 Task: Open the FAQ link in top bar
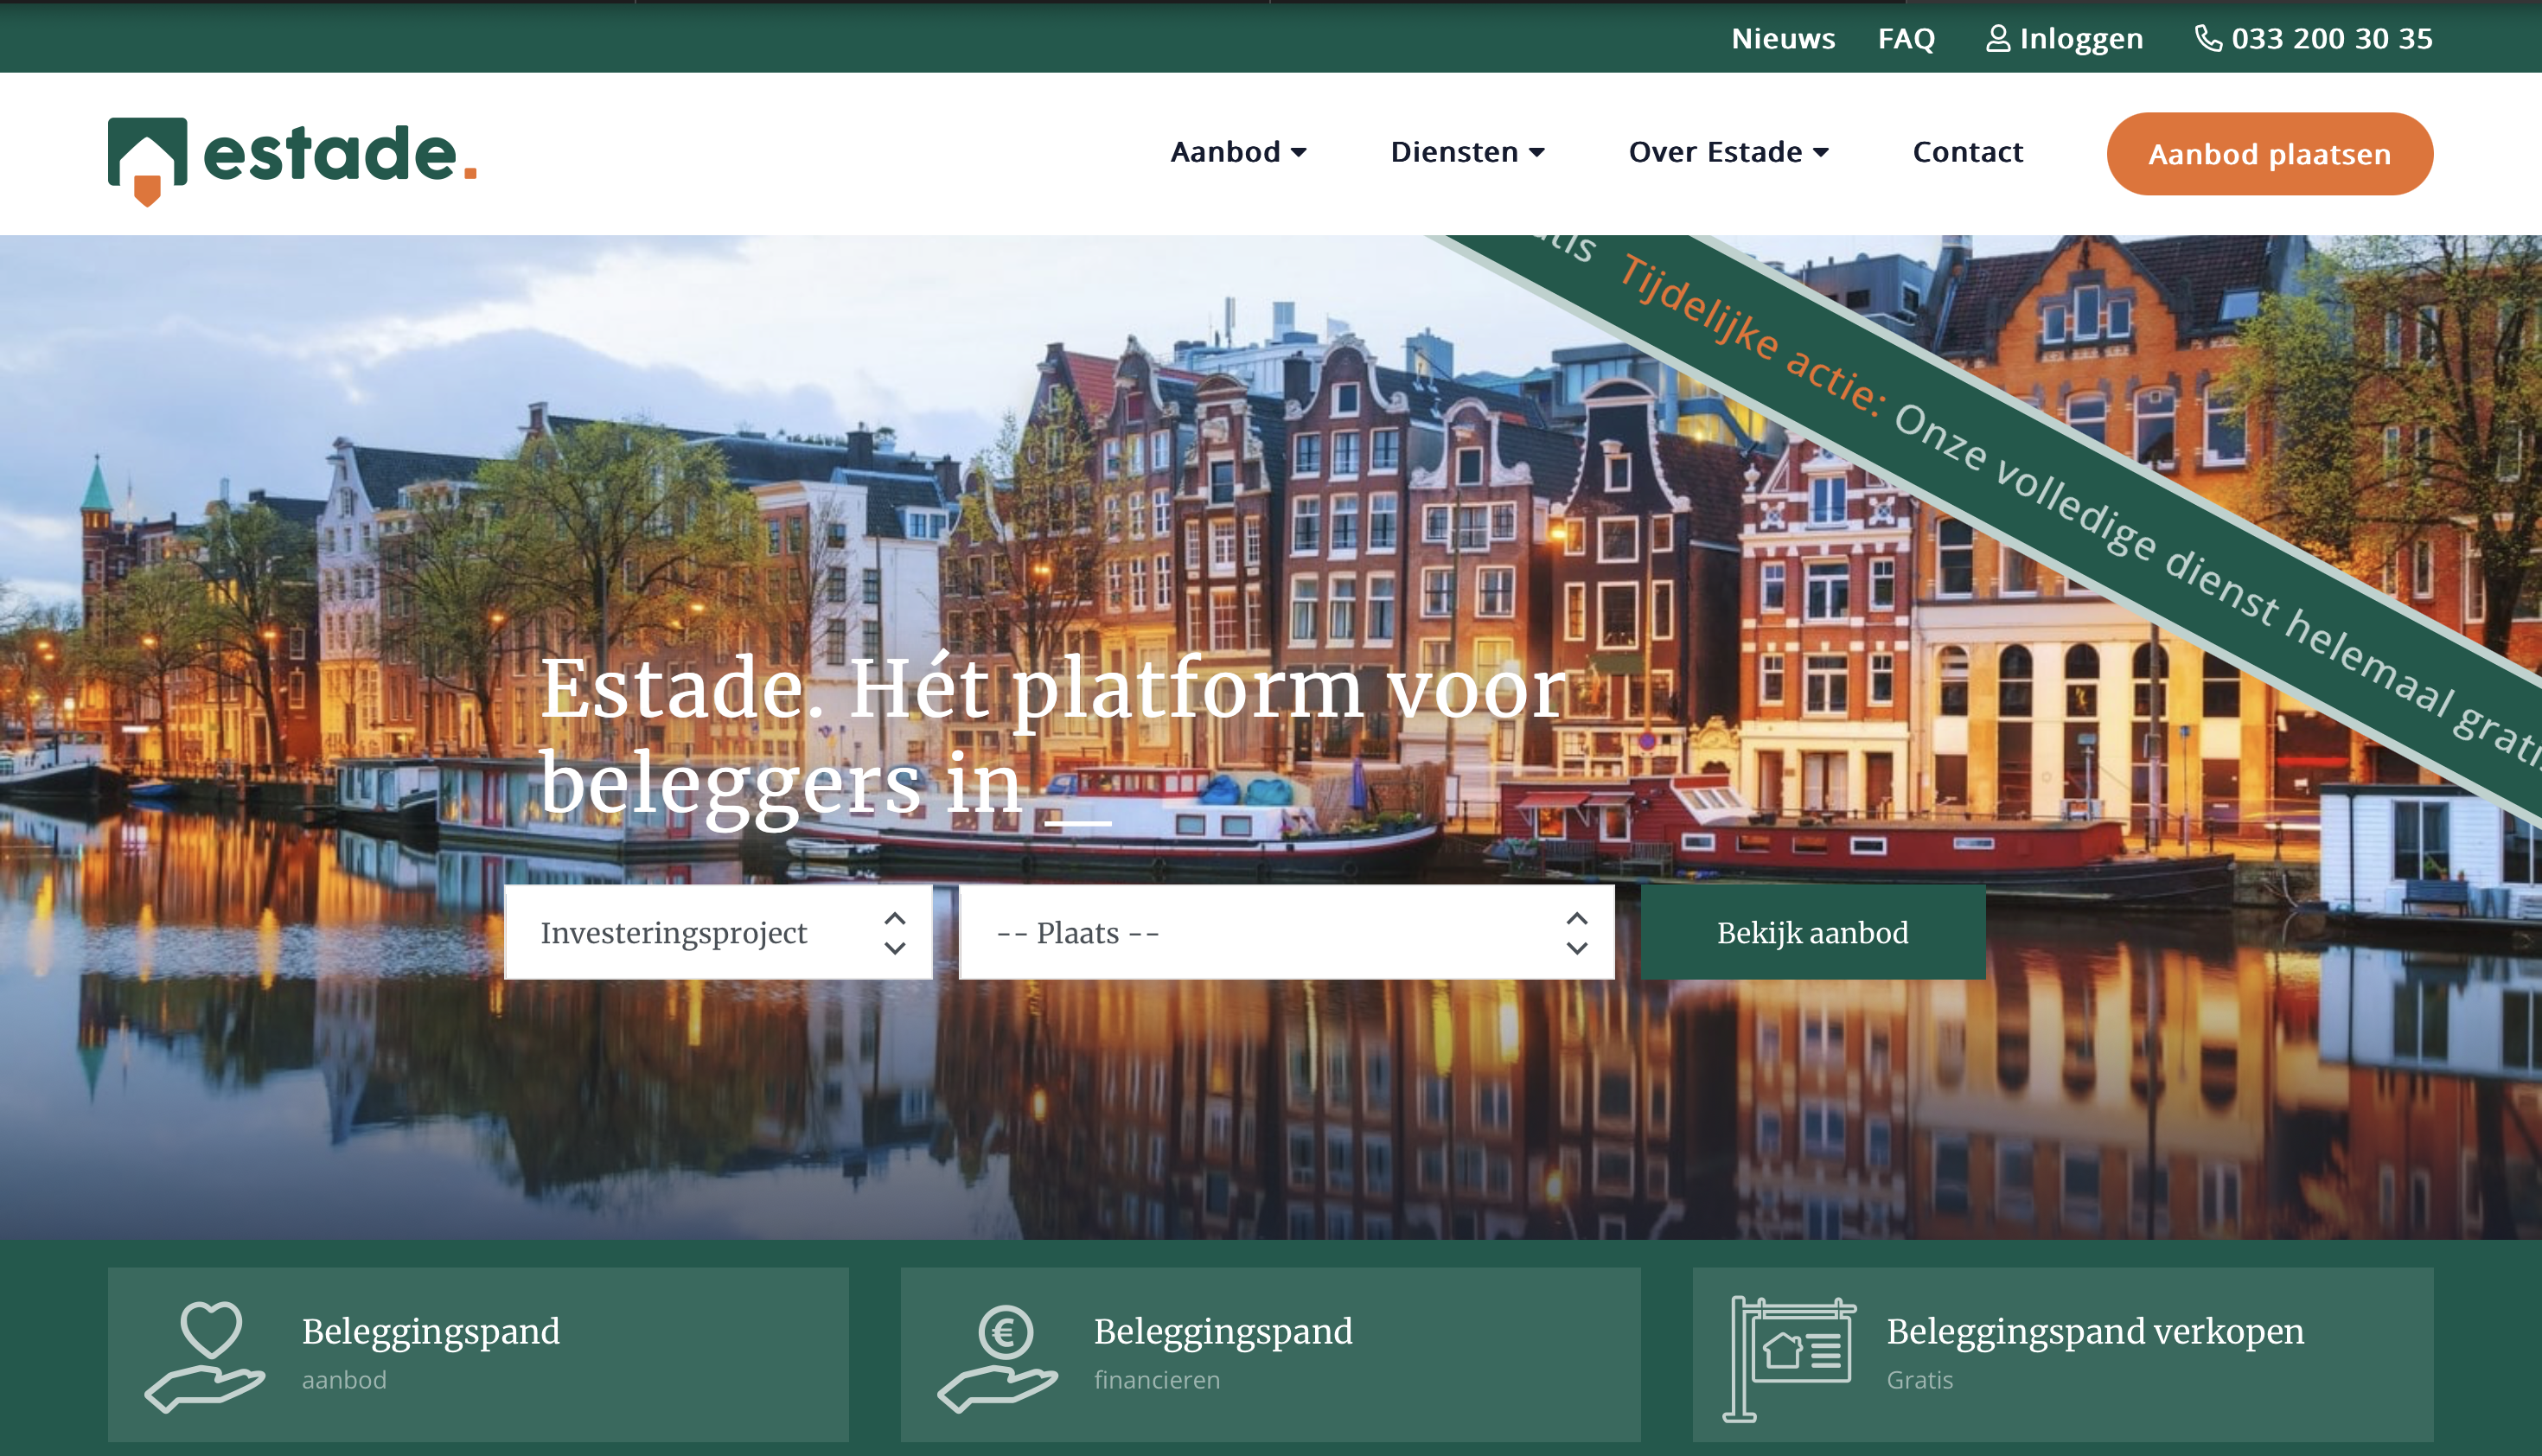tap(1906, 38)
